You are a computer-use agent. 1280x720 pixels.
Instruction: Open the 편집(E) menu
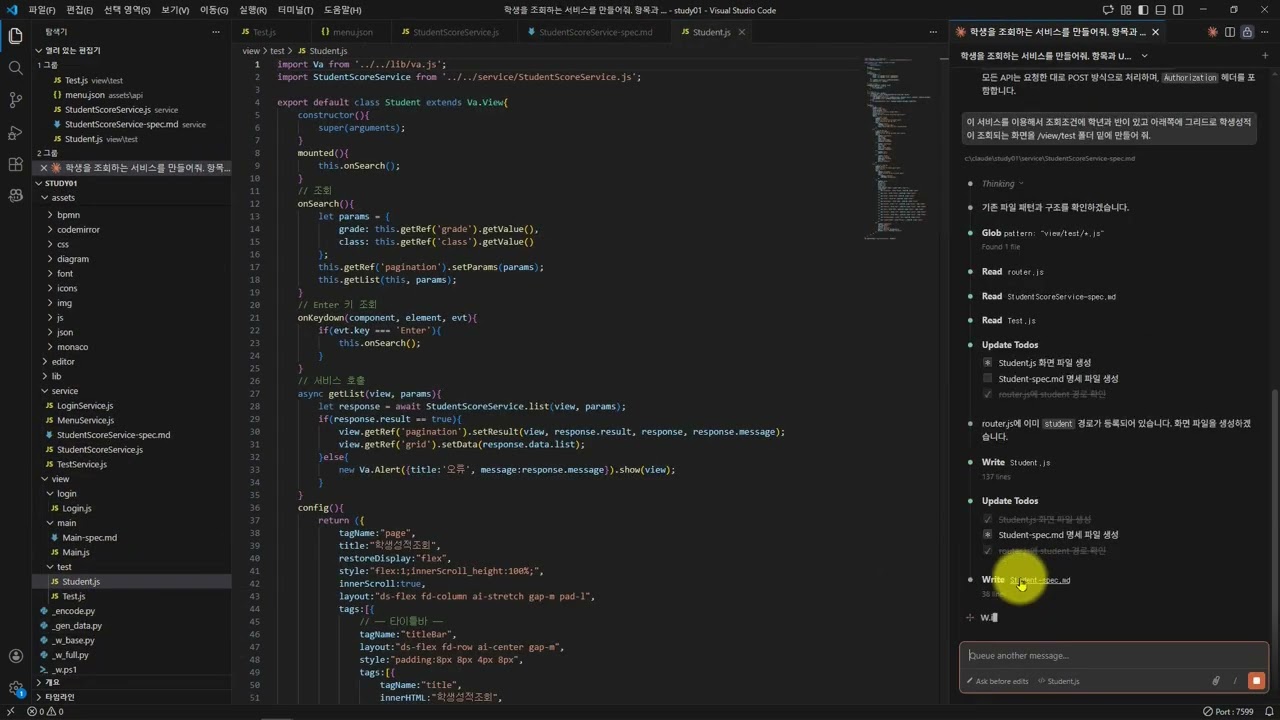(x=80, y=10)
